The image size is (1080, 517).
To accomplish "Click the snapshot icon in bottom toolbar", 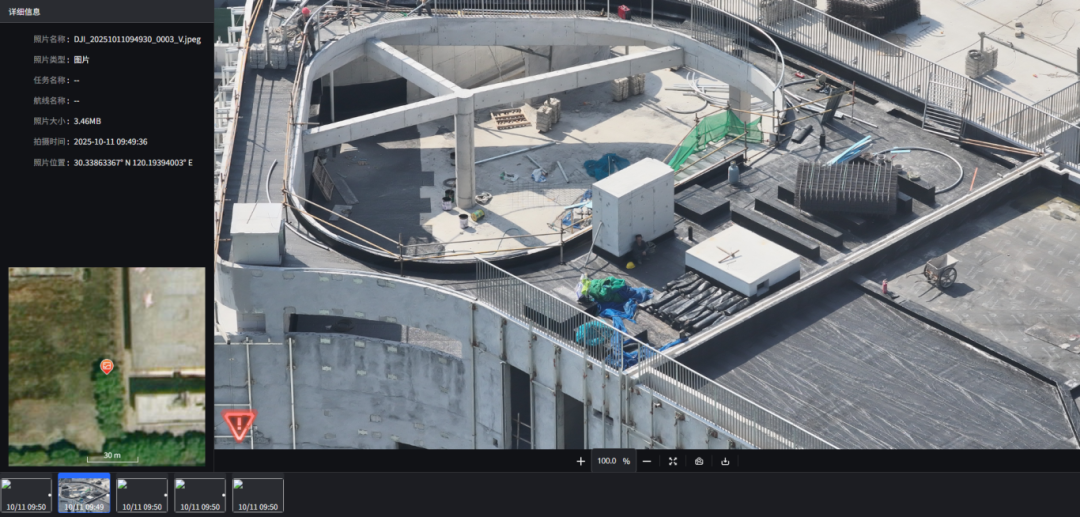I will click(x=699, y=461).
